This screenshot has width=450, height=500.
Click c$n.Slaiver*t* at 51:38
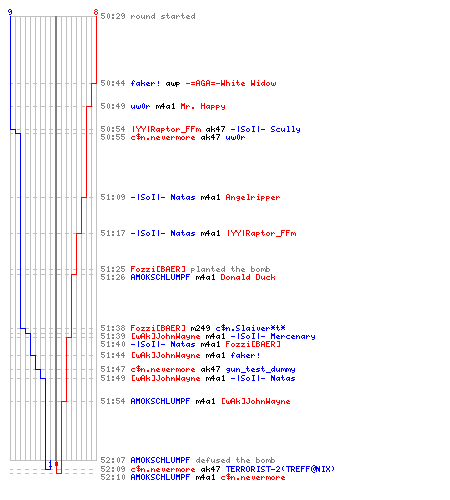click(250, 328)
